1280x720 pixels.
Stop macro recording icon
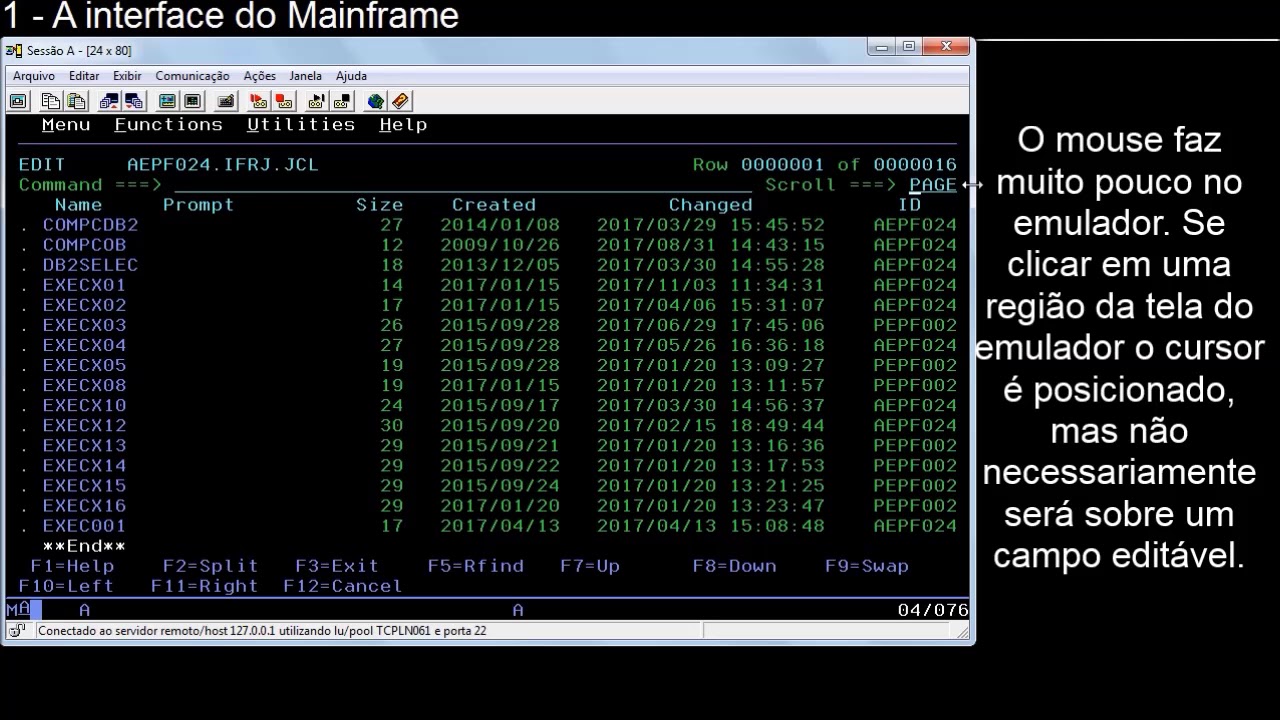[284, 101]
